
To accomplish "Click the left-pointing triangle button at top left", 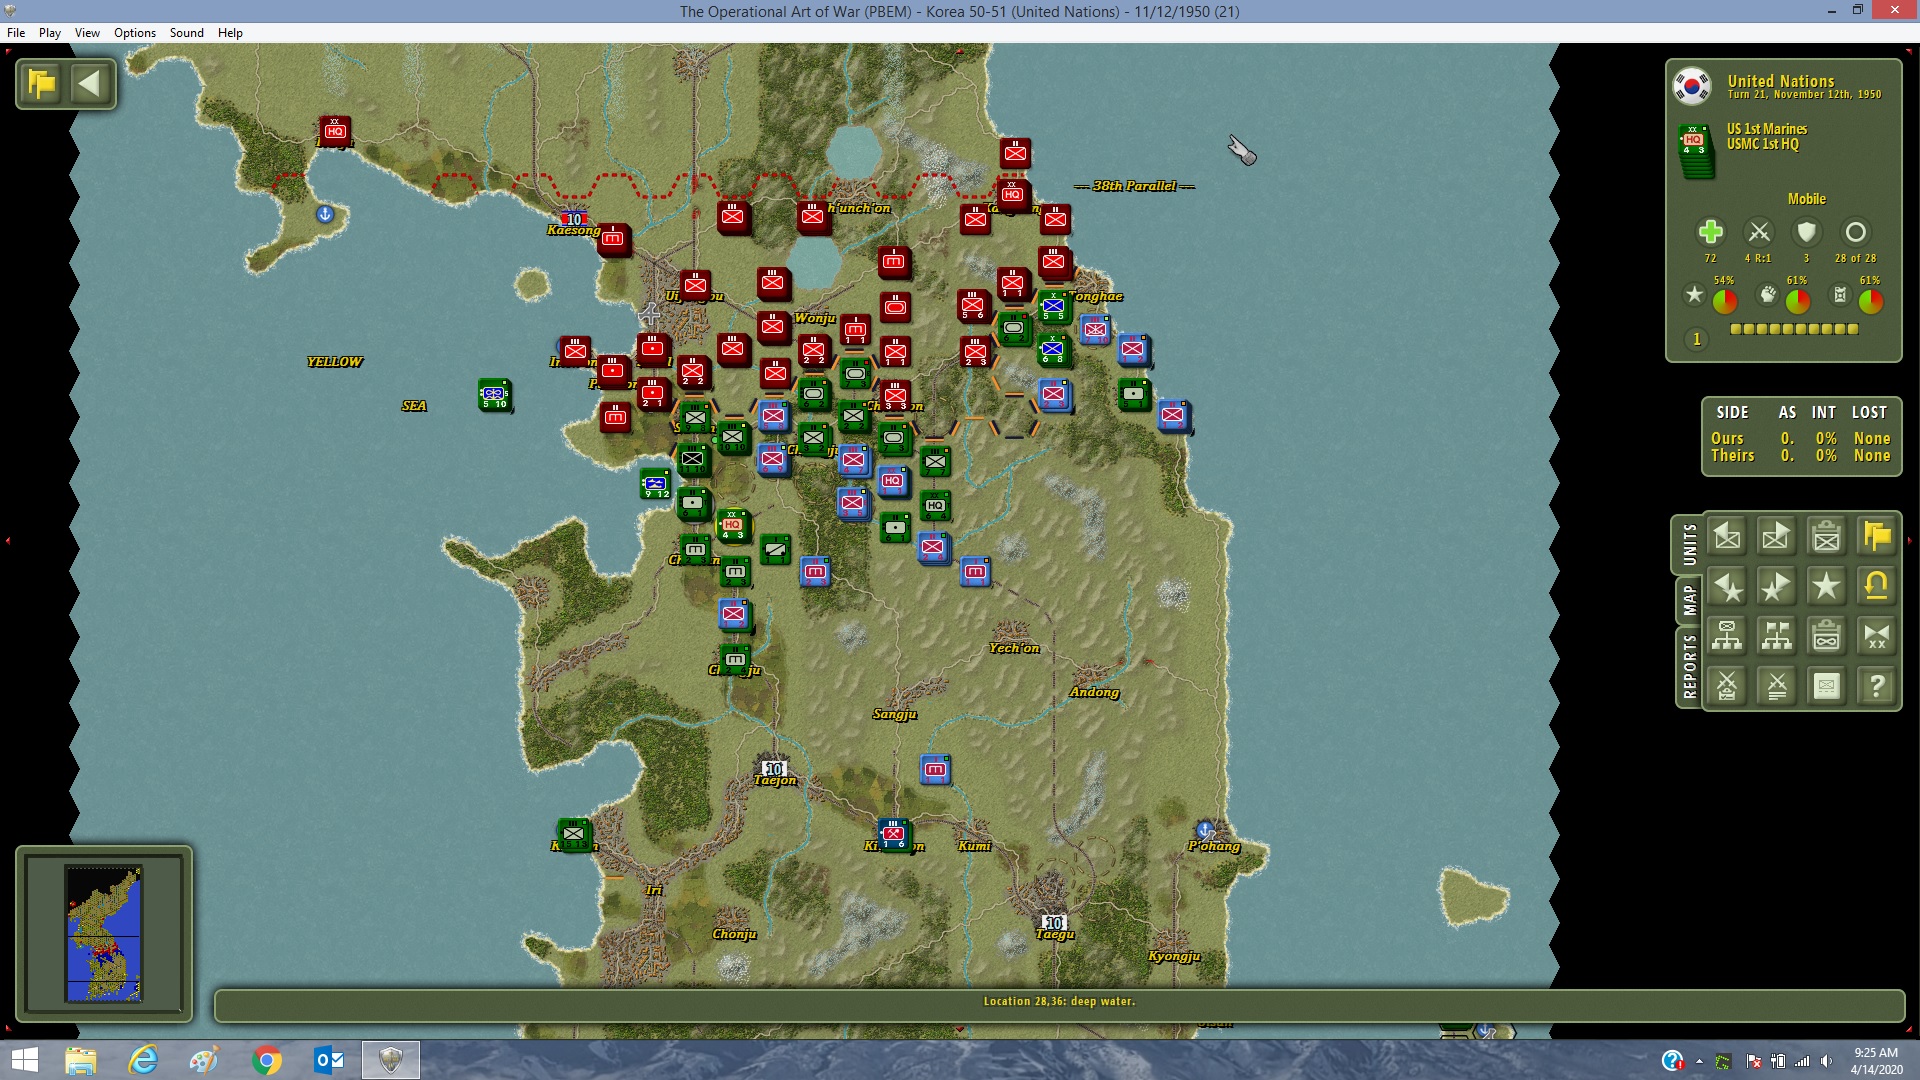I will coord(90,84).
